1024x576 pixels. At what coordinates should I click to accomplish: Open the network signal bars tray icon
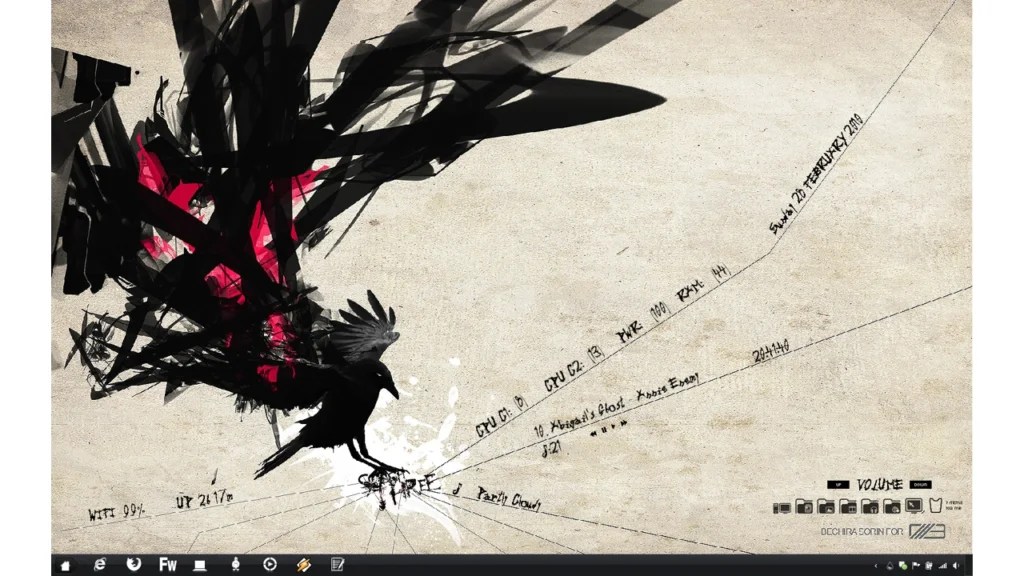[x=942, y=566]
